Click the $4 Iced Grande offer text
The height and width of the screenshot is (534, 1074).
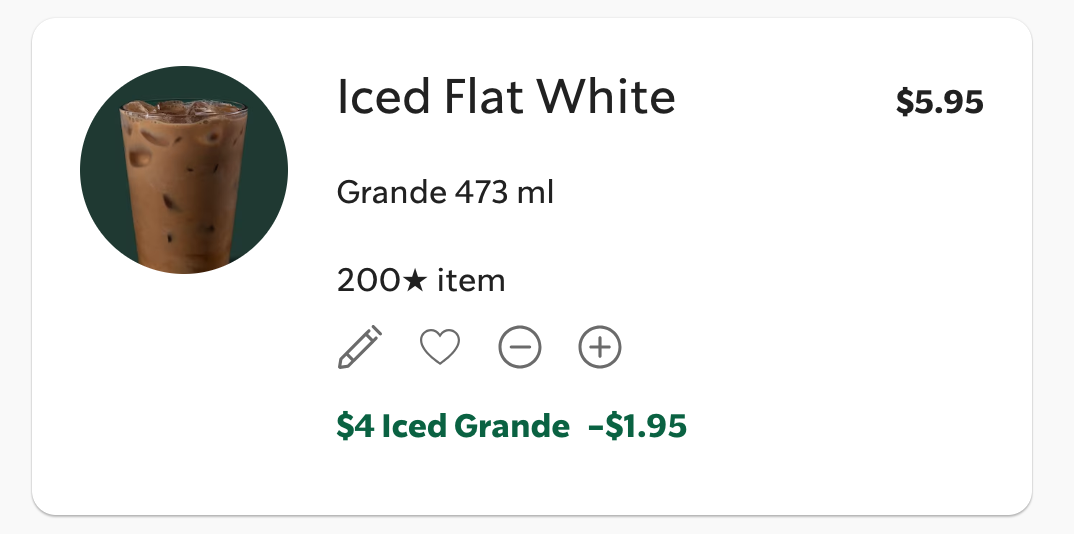[x=452, y=427]
